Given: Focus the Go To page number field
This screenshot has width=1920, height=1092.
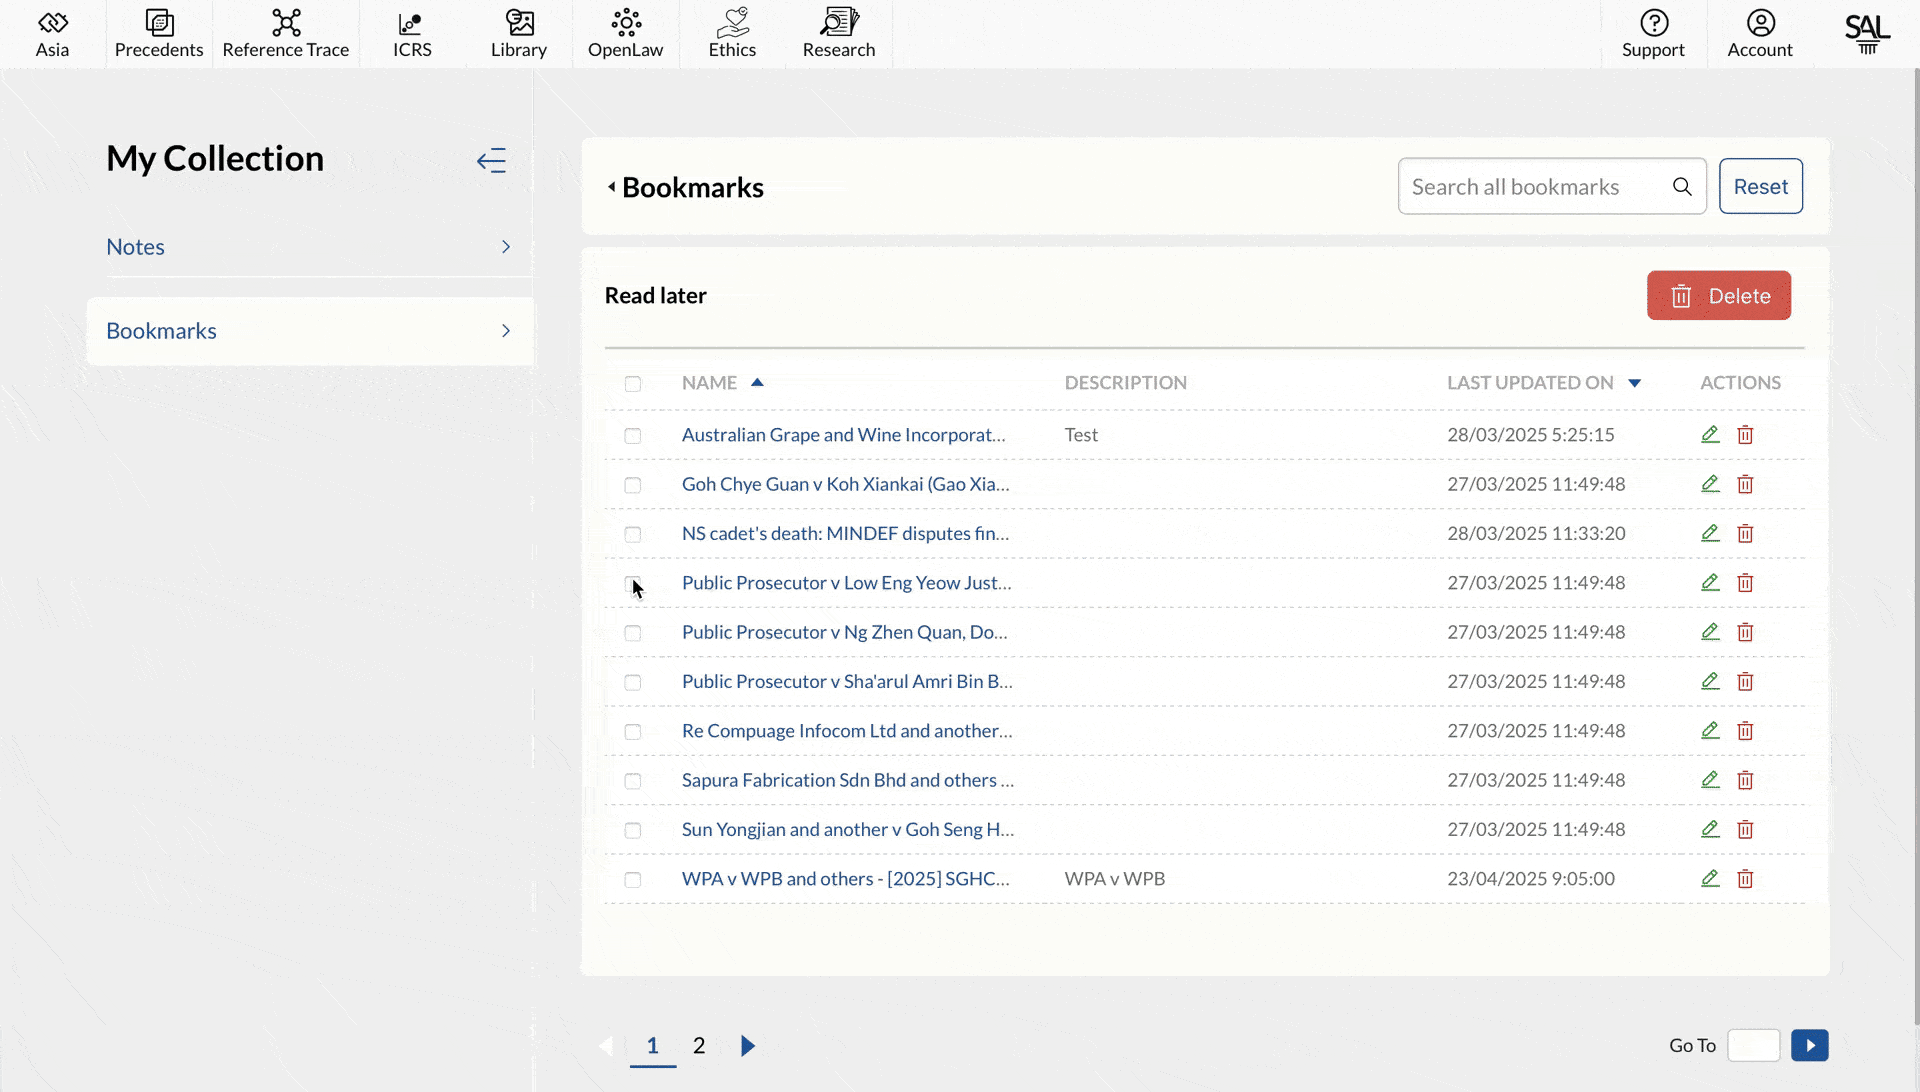Looking at the screenshot, I should point(1754,1045).
